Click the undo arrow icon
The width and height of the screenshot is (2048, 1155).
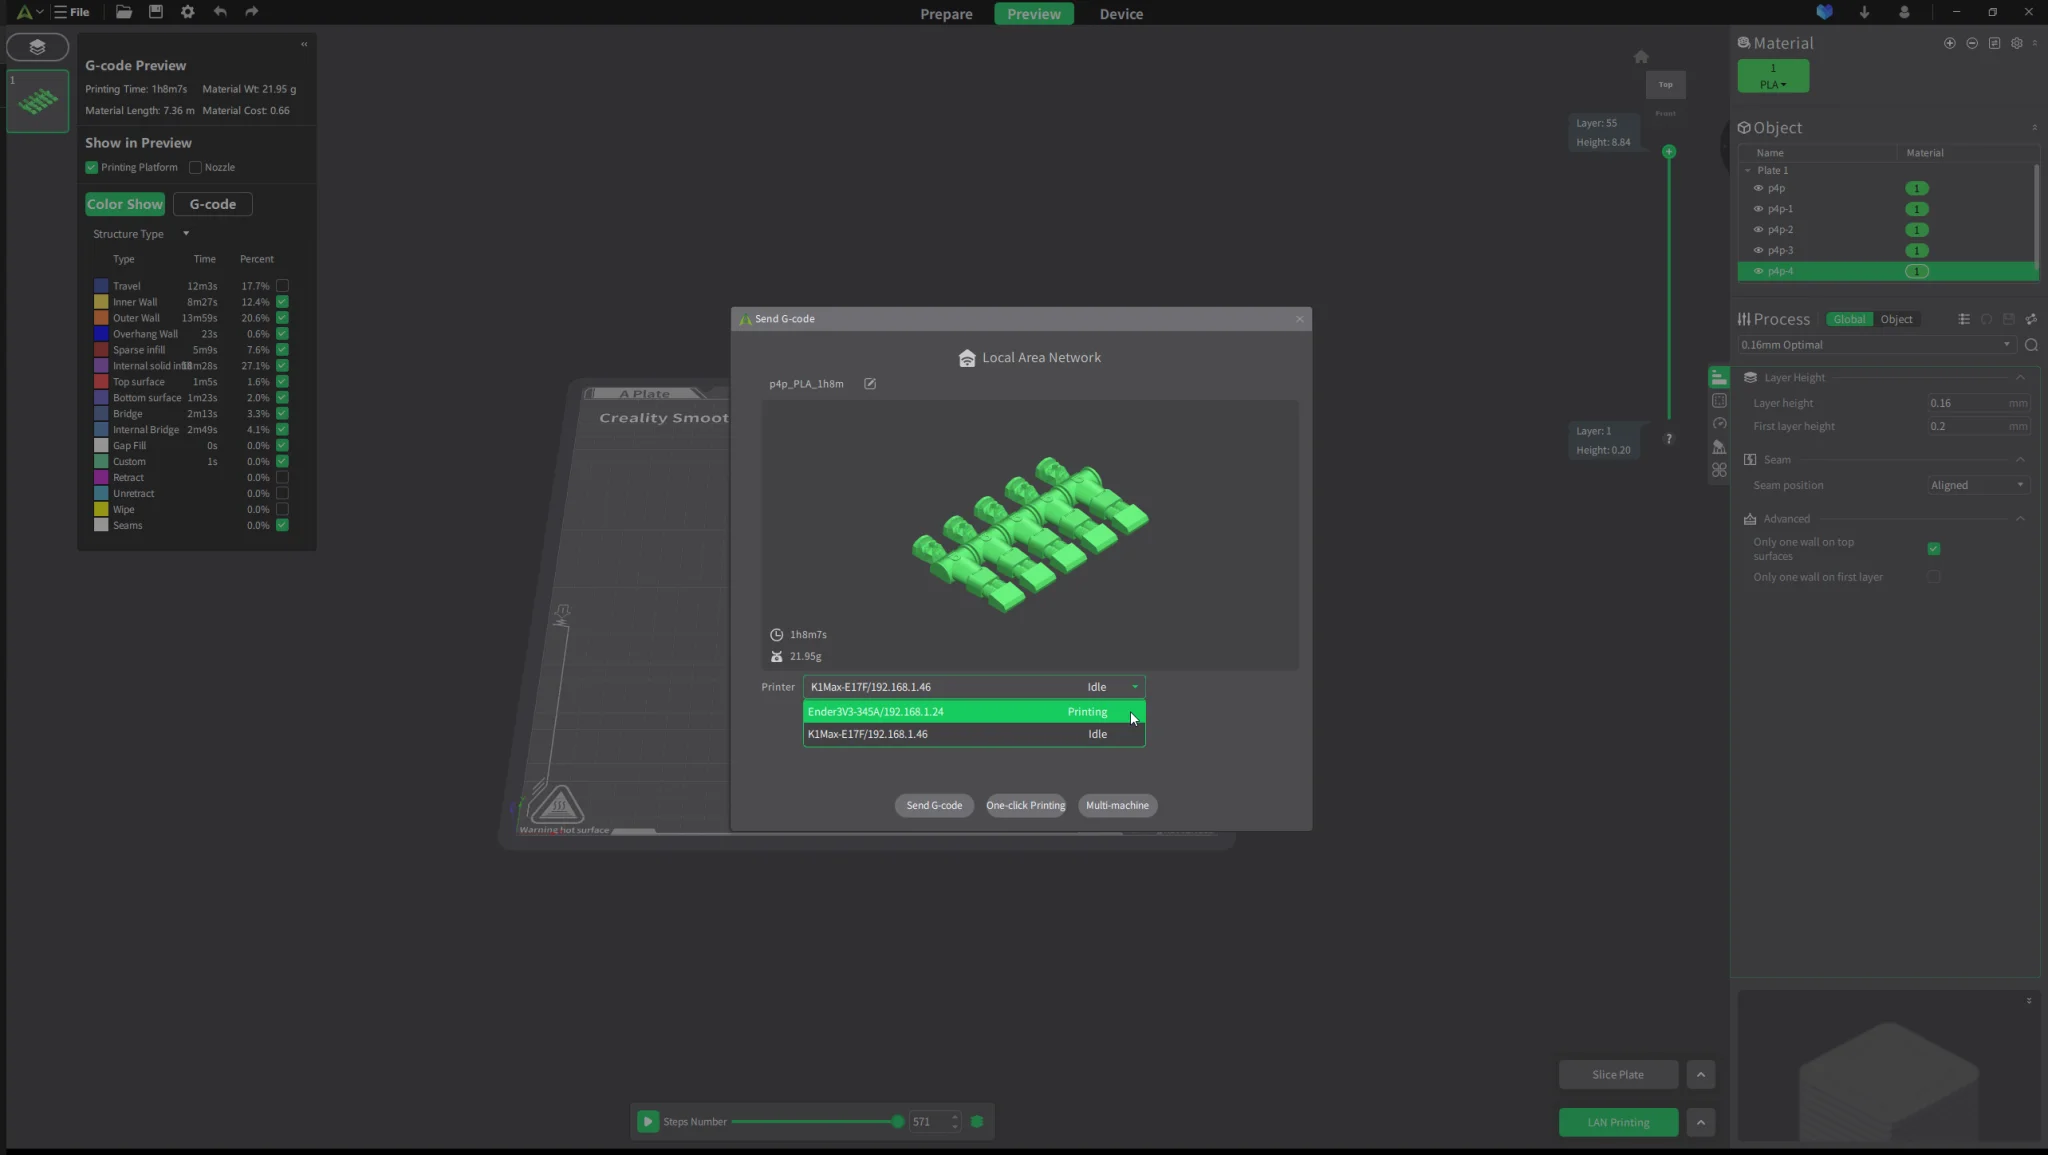point(220,12)
